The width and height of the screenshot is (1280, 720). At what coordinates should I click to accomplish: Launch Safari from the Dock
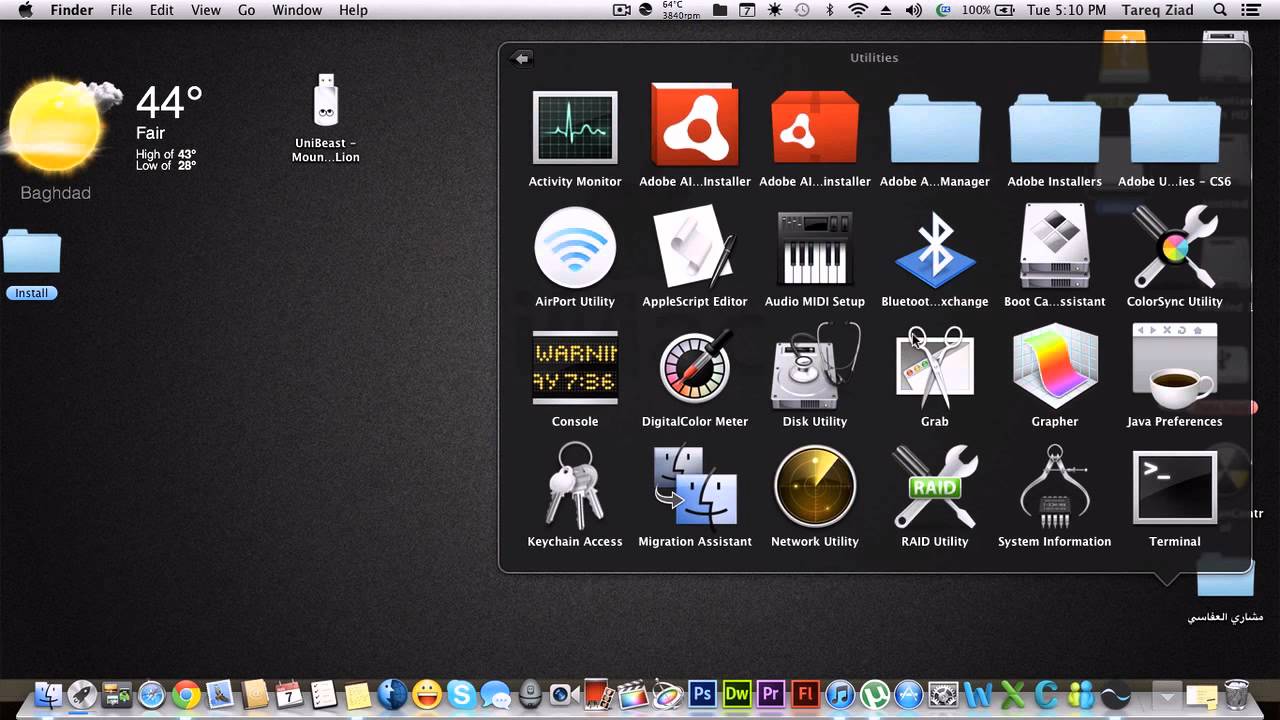151,694
